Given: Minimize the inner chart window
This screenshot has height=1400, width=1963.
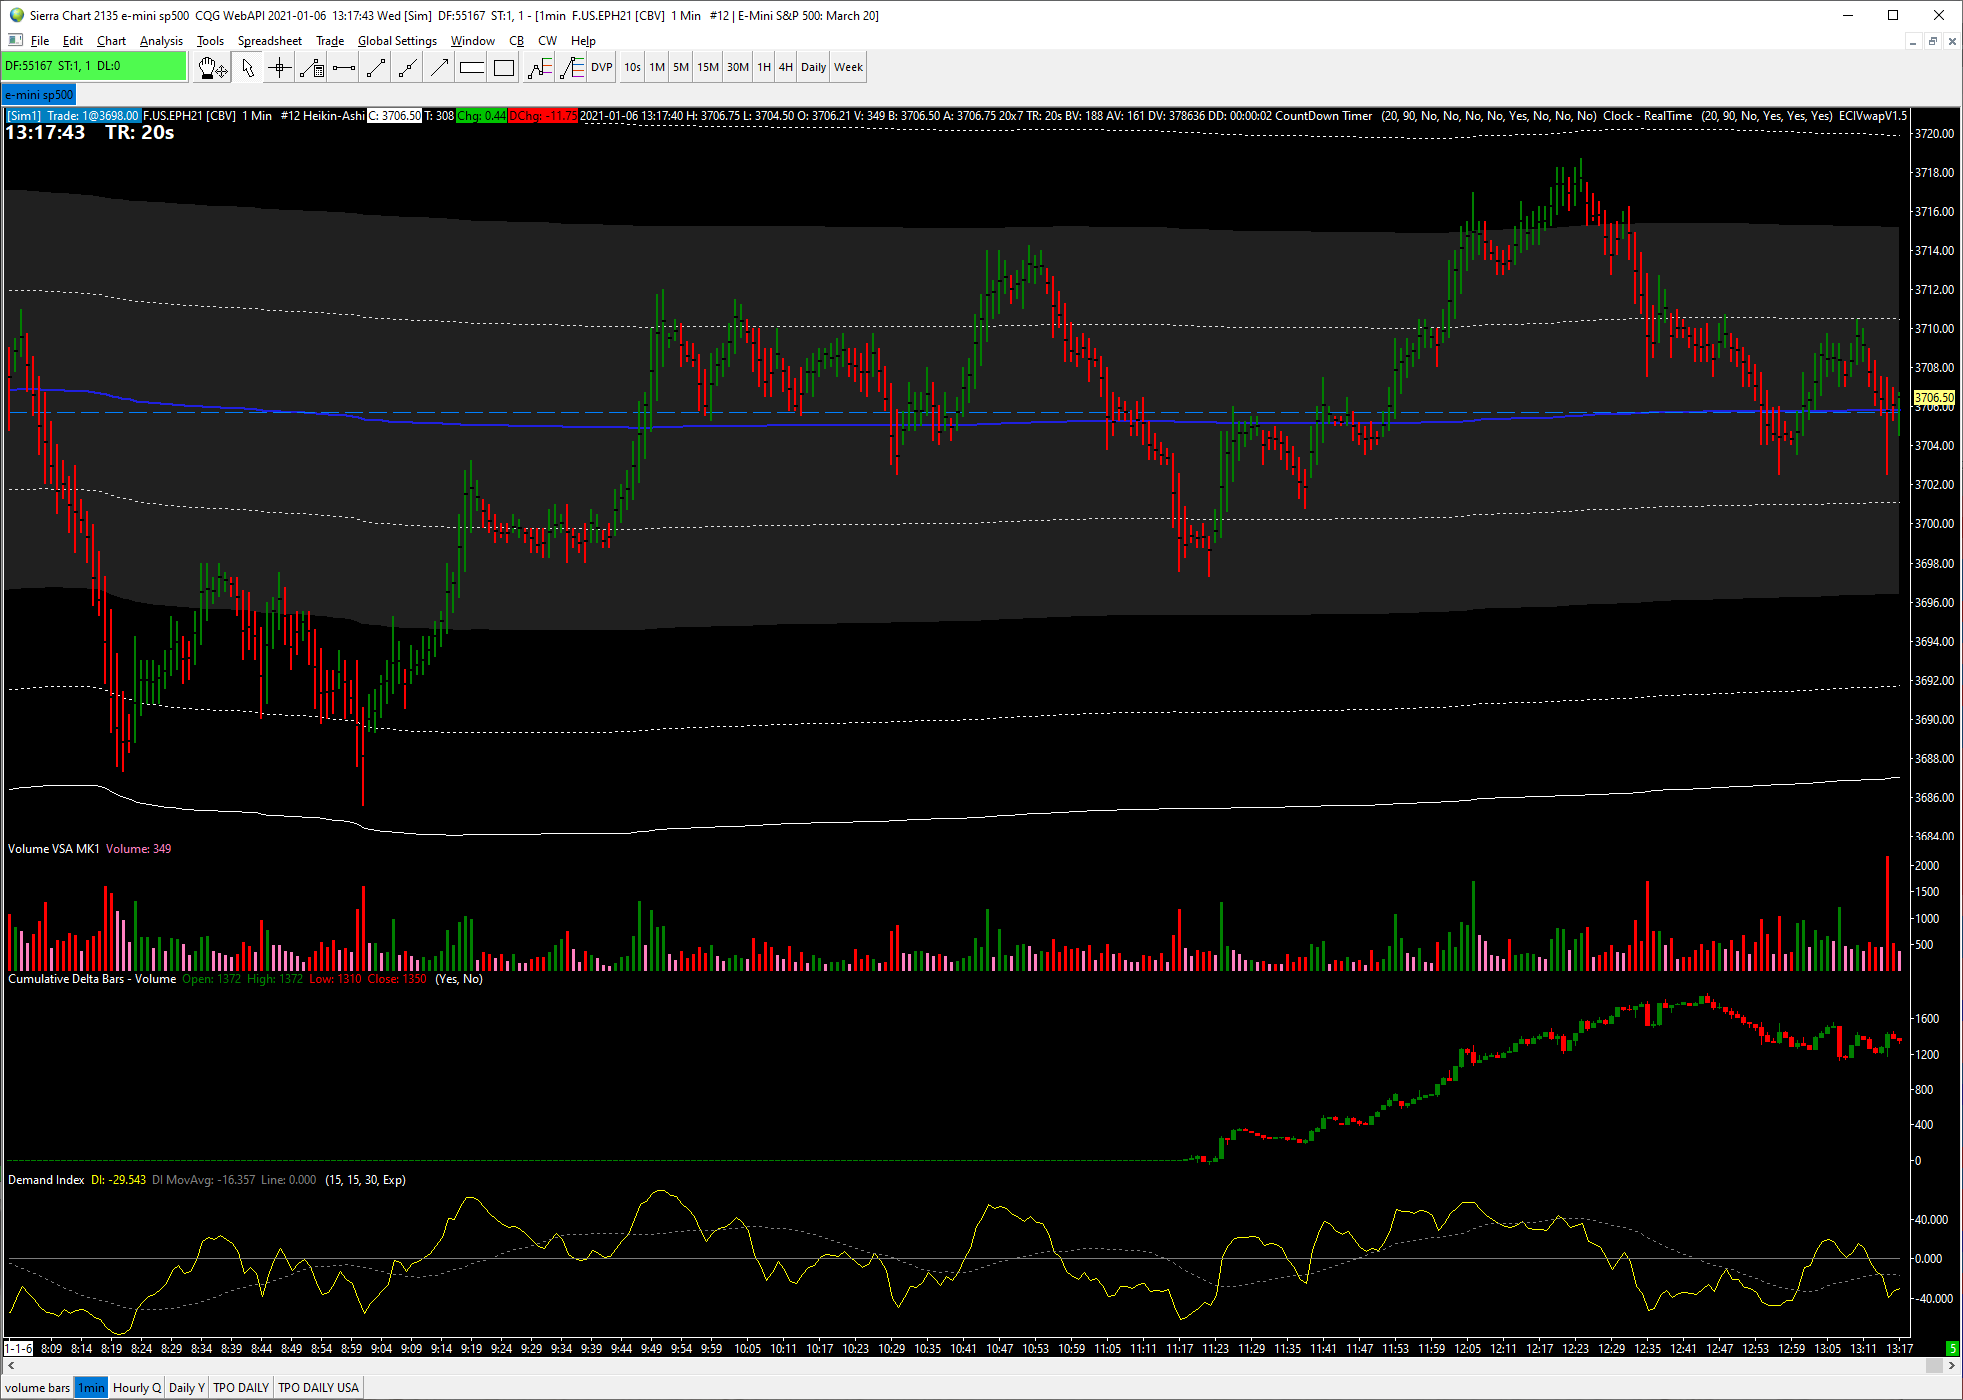Looking at the screenshot, I should [x=1913, y=41].
